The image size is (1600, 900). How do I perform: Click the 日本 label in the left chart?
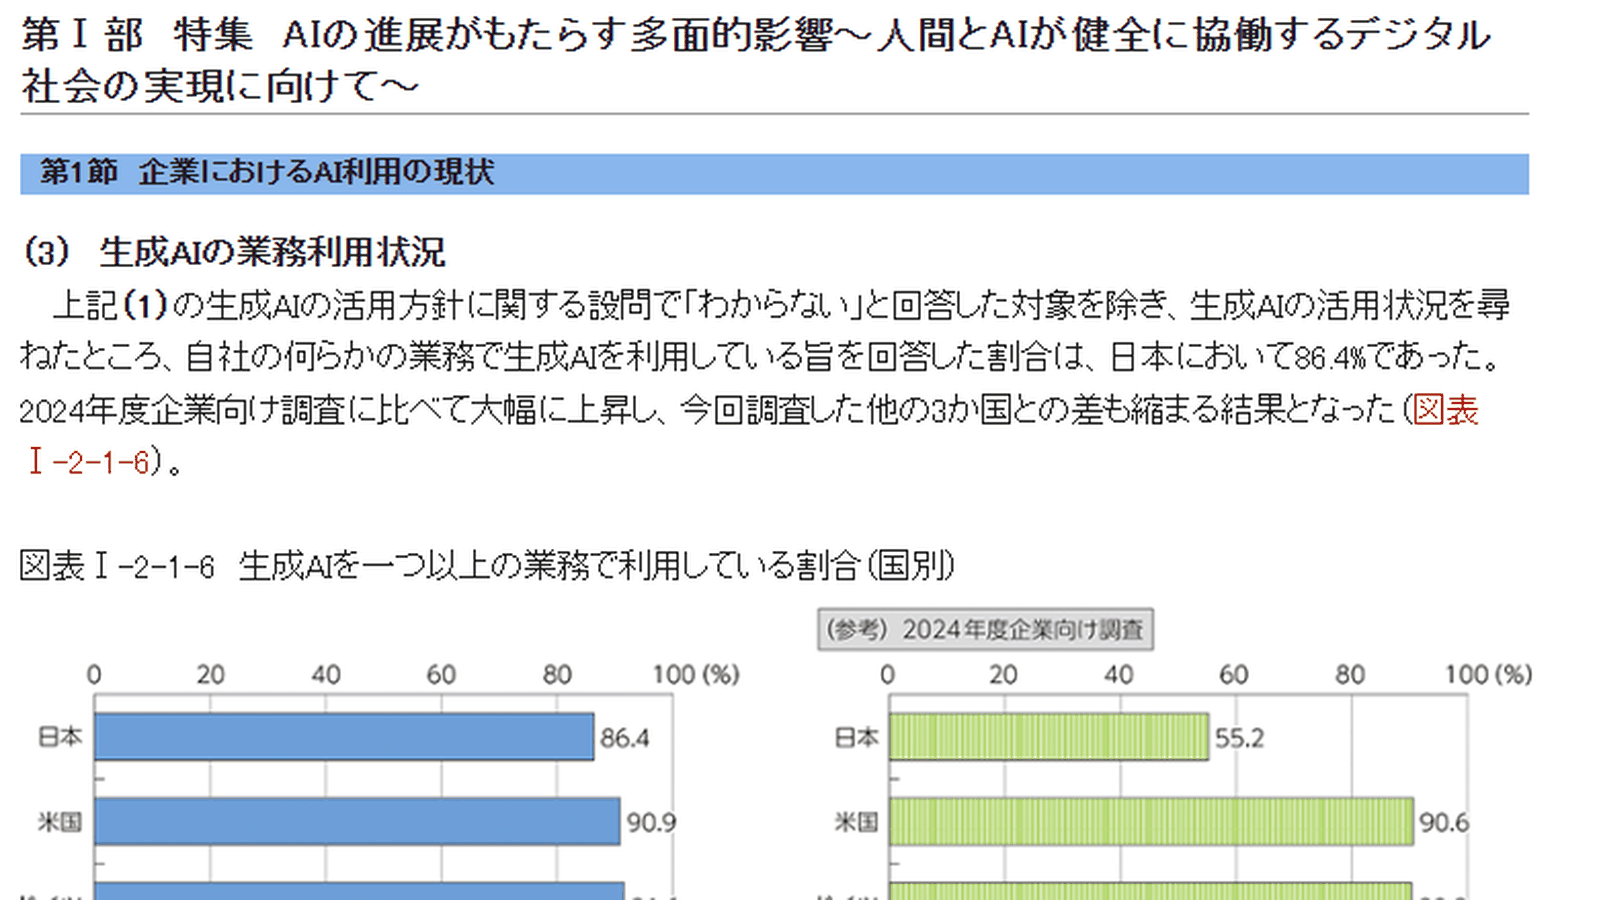pos(60,737)
